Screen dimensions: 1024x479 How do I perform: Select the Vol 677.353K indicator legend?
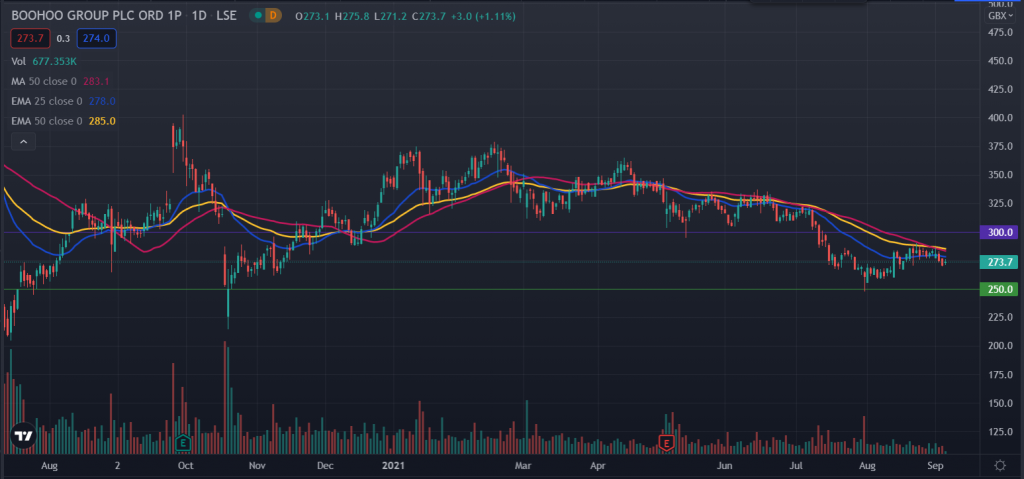(x=44, y=61)
